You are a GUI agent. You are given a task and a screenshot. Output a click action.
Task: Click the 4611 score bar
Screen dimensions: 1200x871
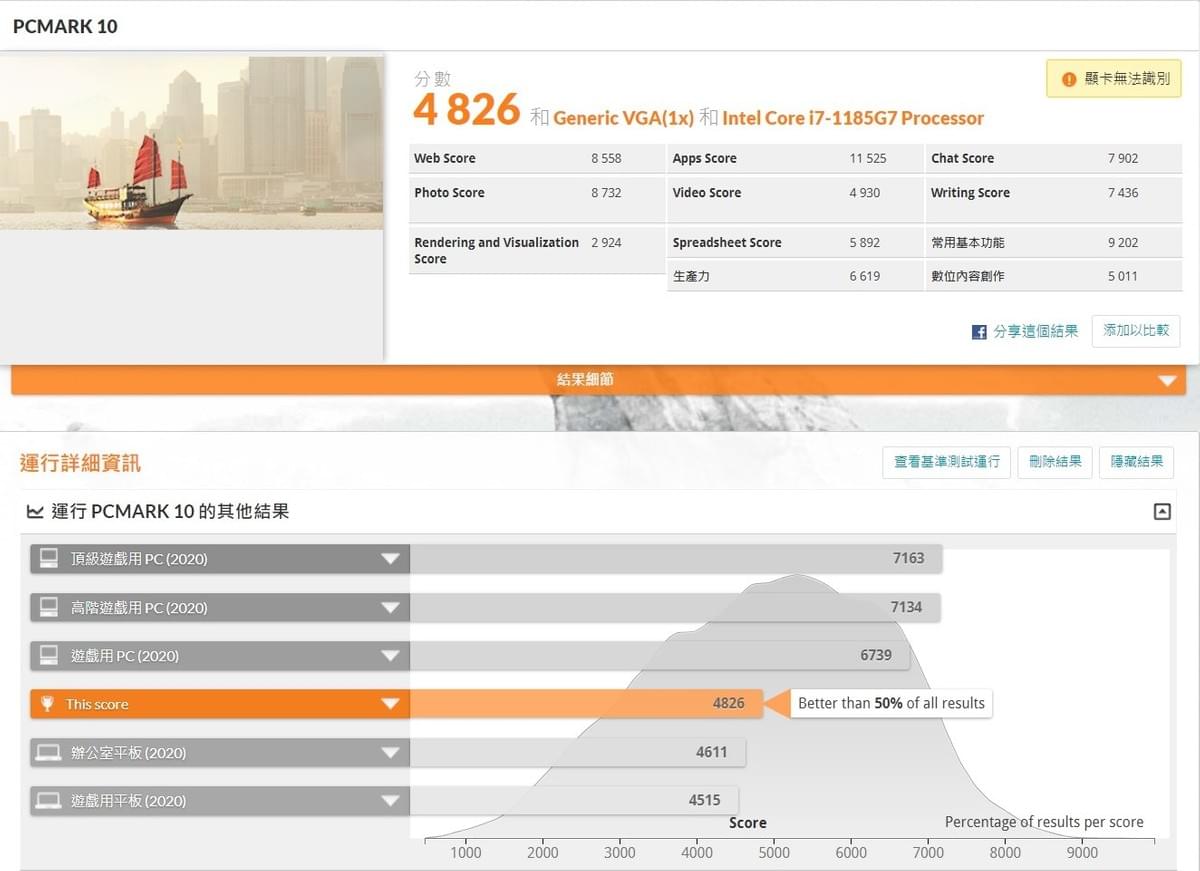(578, 752)
